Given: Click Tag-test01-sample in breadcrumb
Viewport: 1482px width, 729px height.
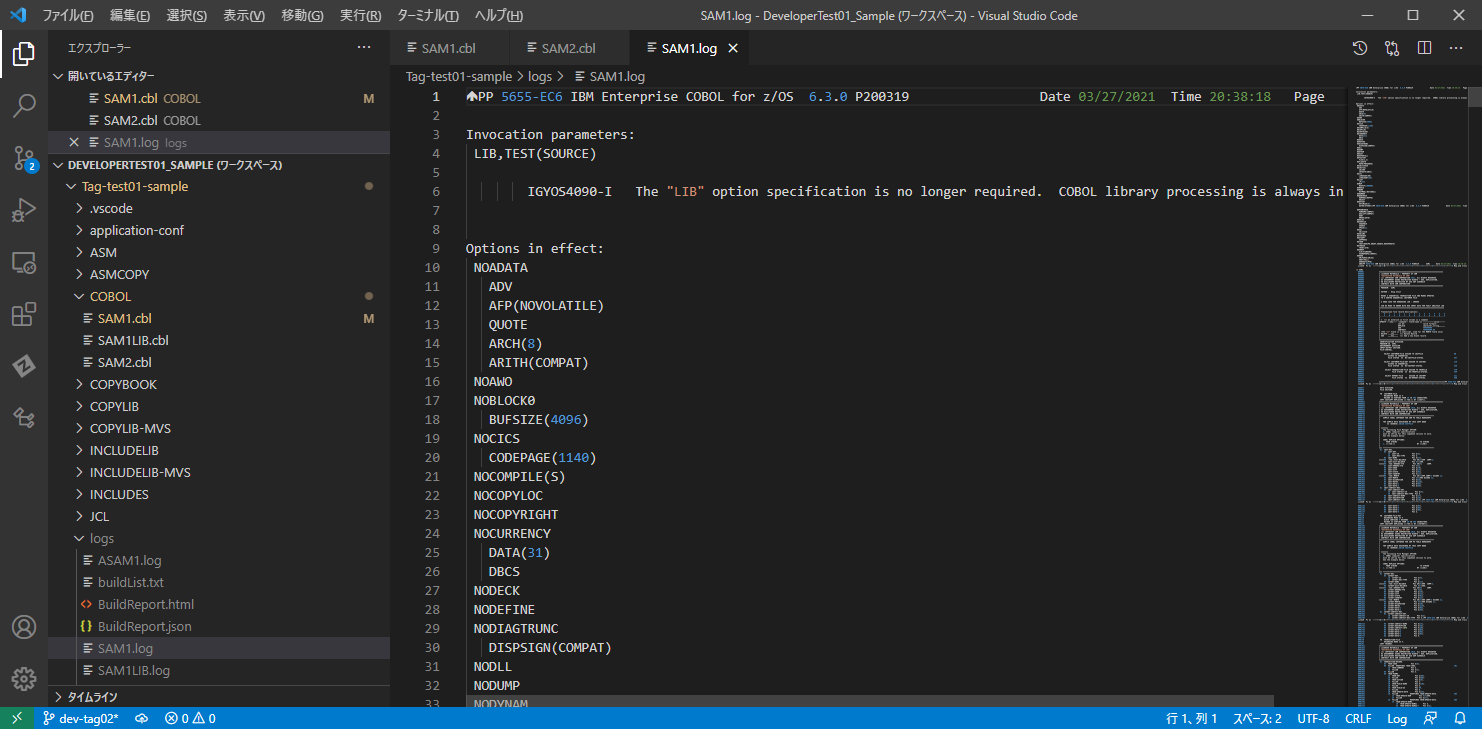Looking at the screenshot, I should click(x=459, y=76).
